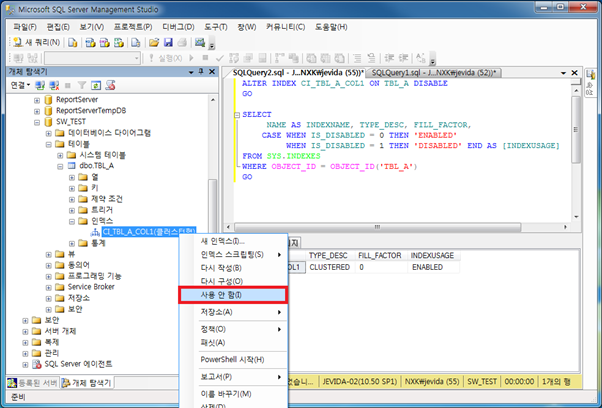Collapse the dbo.TBL_A table node
602x408 pixels.
tap(60, 167)
